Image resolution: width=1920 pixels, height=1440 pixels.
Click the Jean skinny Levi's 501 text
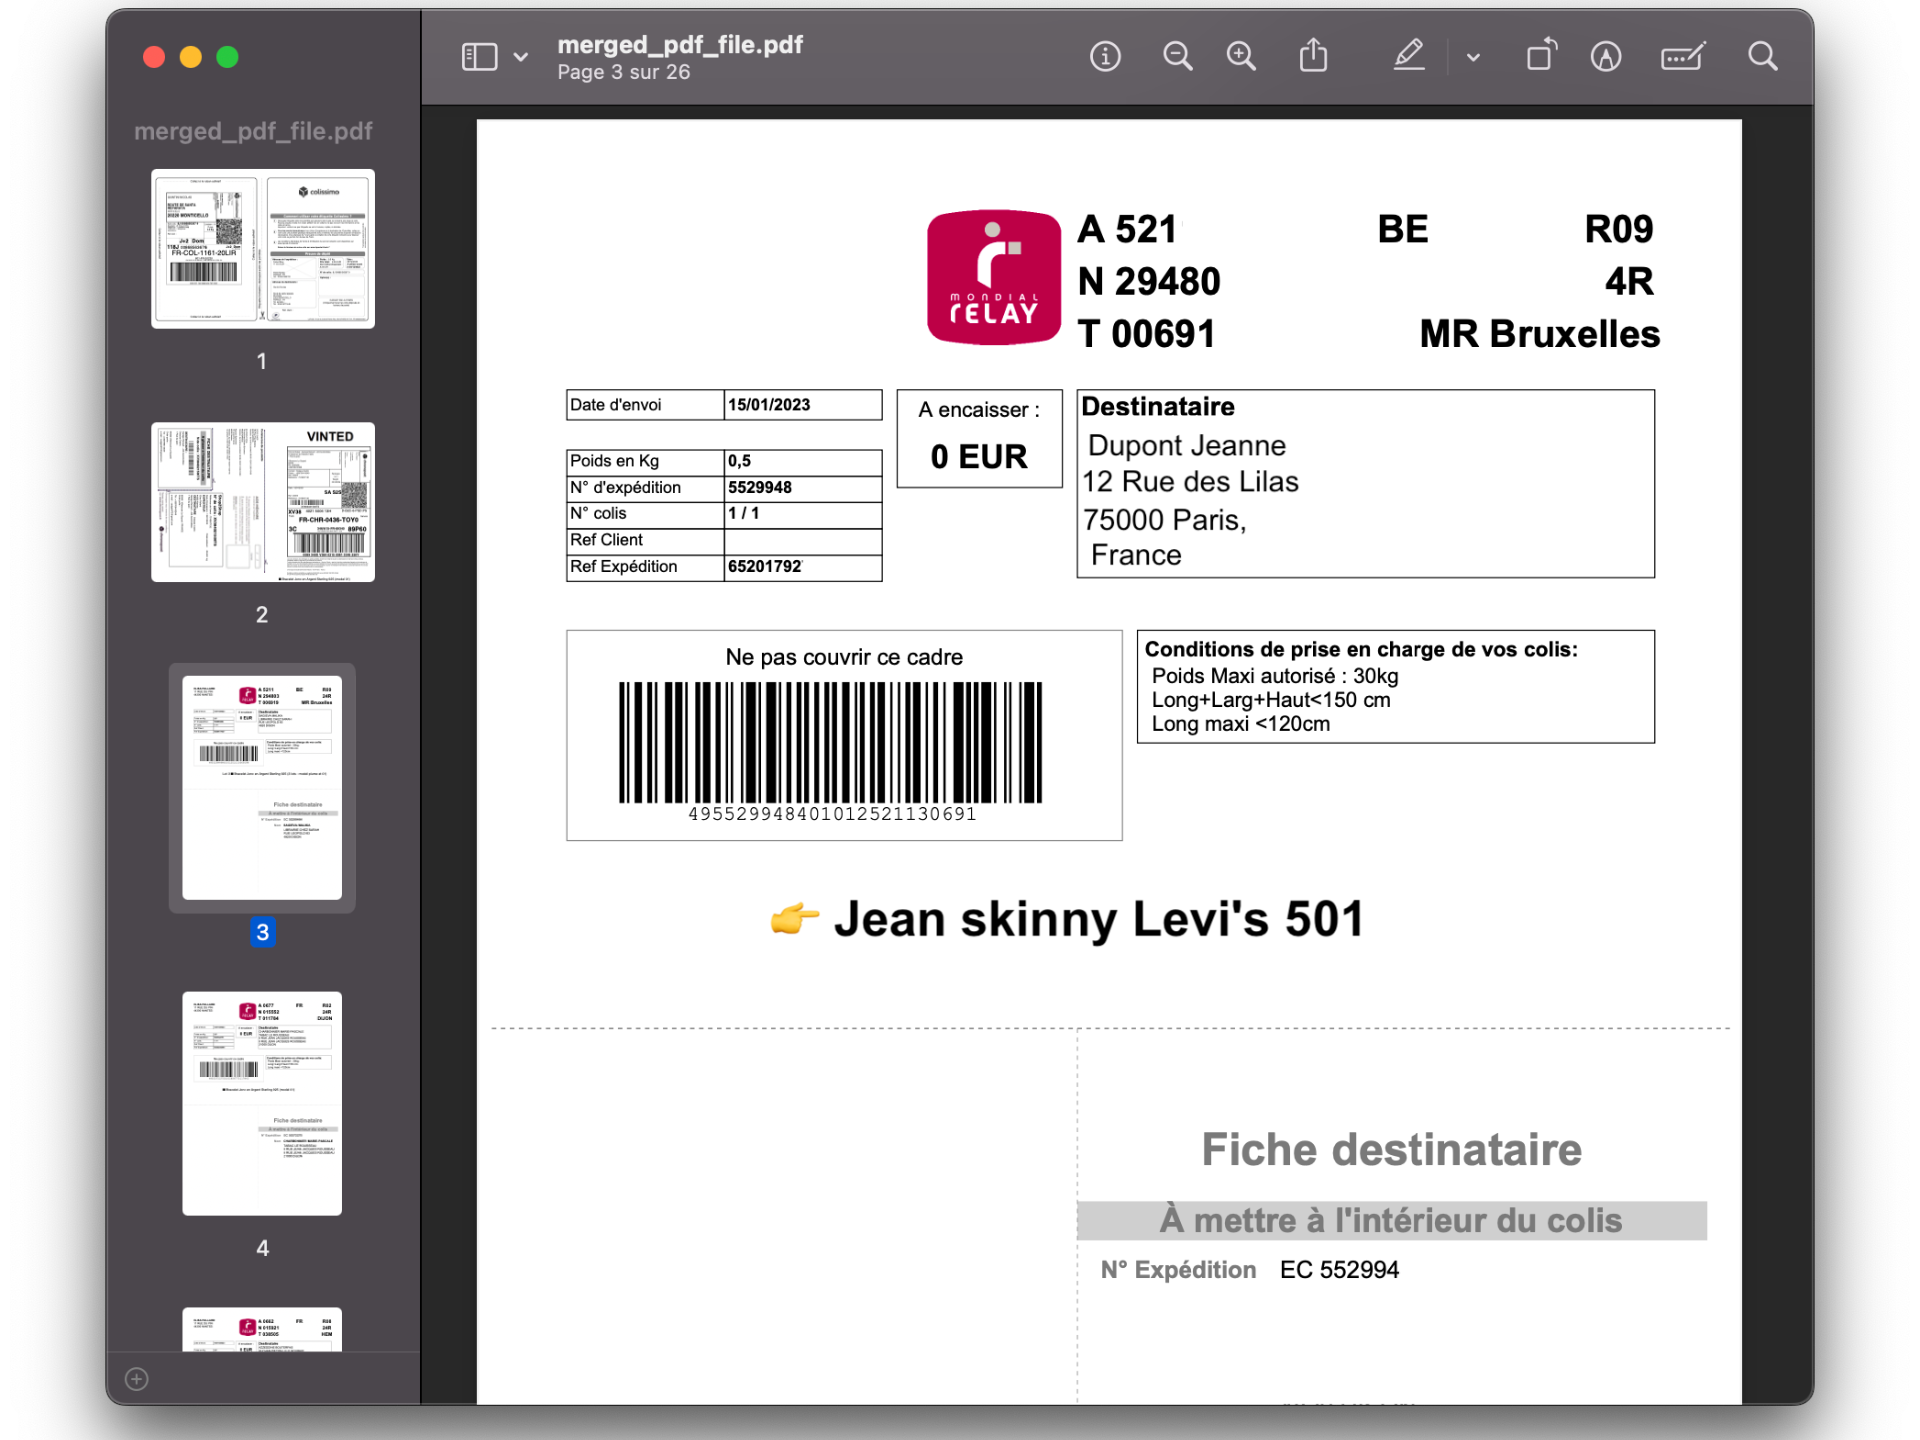point(1099,919)
